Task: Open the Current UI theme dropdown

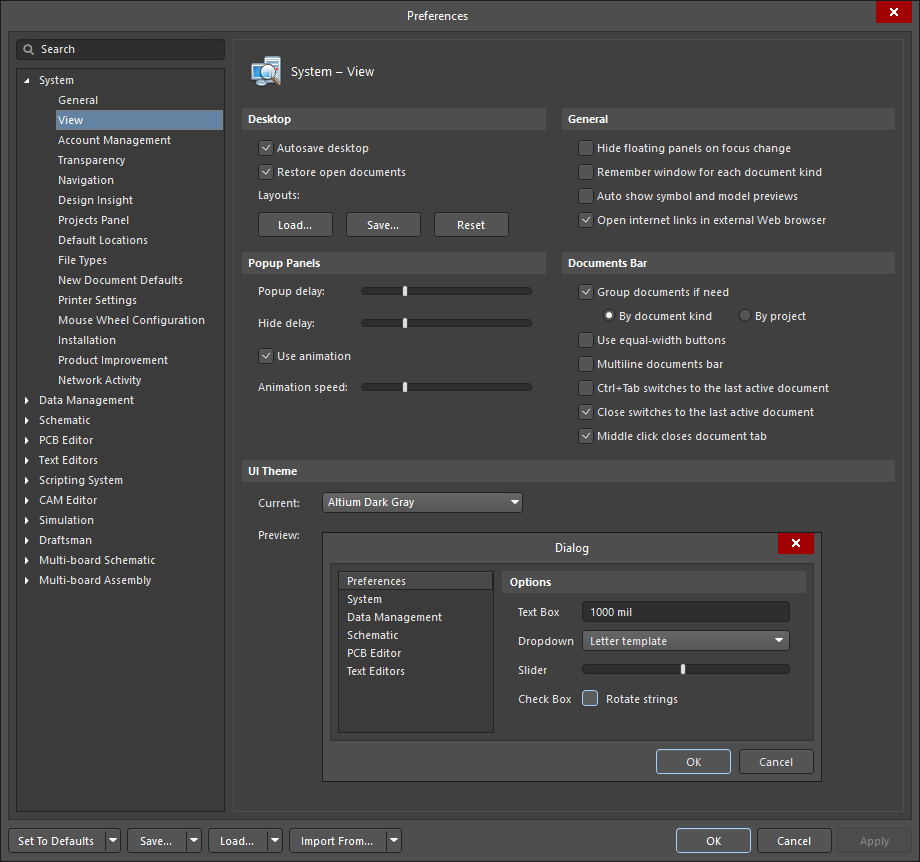Action: 514,502
